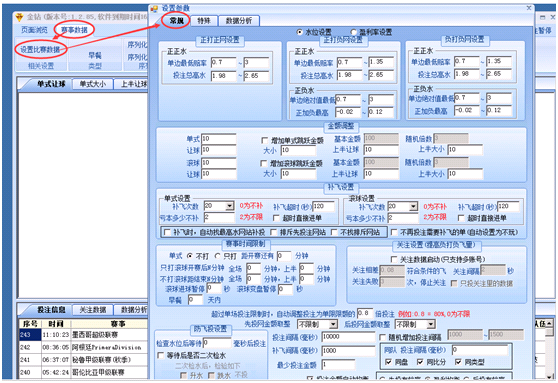Screen dimensions: 558x383
Task: Click 设置比赛数据 button
Action: tap(40, 49)
